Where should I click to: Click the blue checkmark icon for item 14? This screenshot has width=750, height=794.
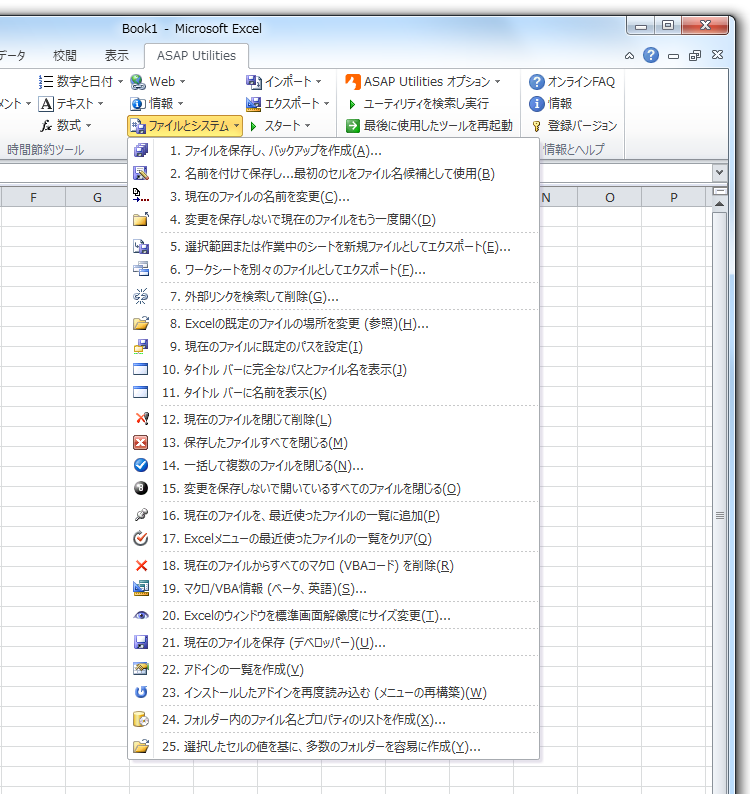141,465
